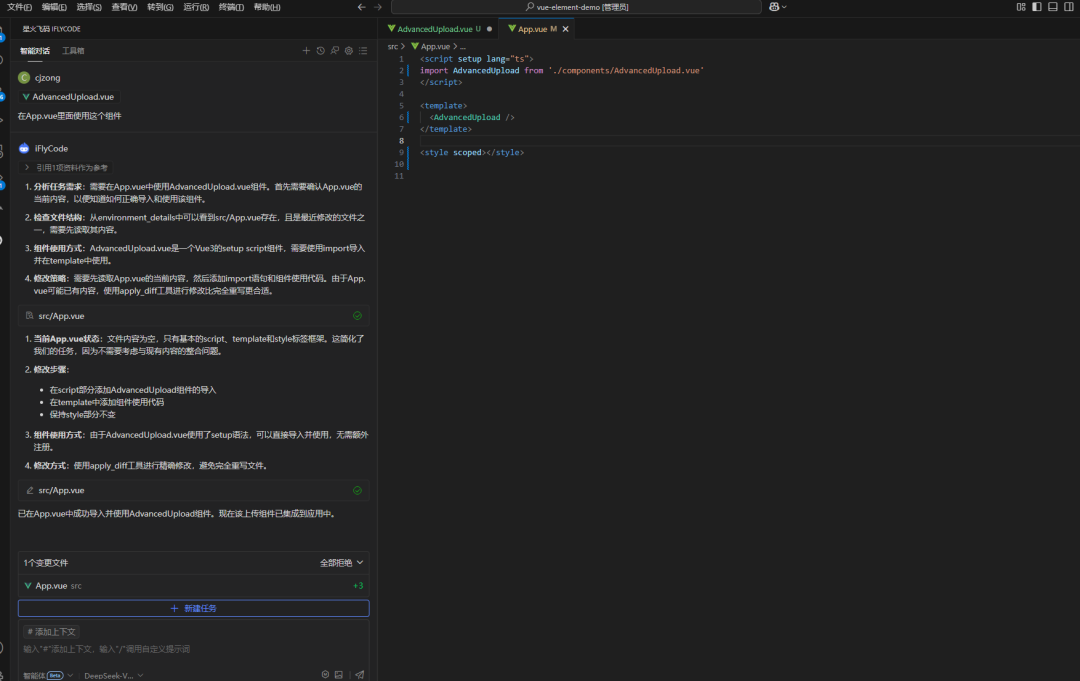
Task: Toggle secondary sidebar visibility
Action: tap(1068, 7)
